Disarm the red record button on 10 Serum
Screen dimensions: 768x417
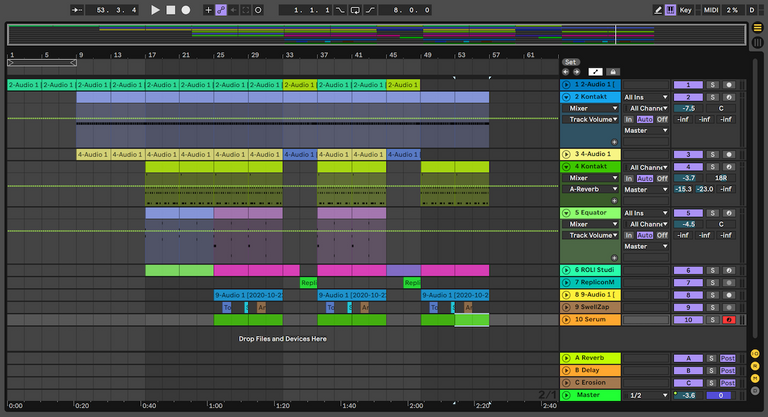[729, 320]
